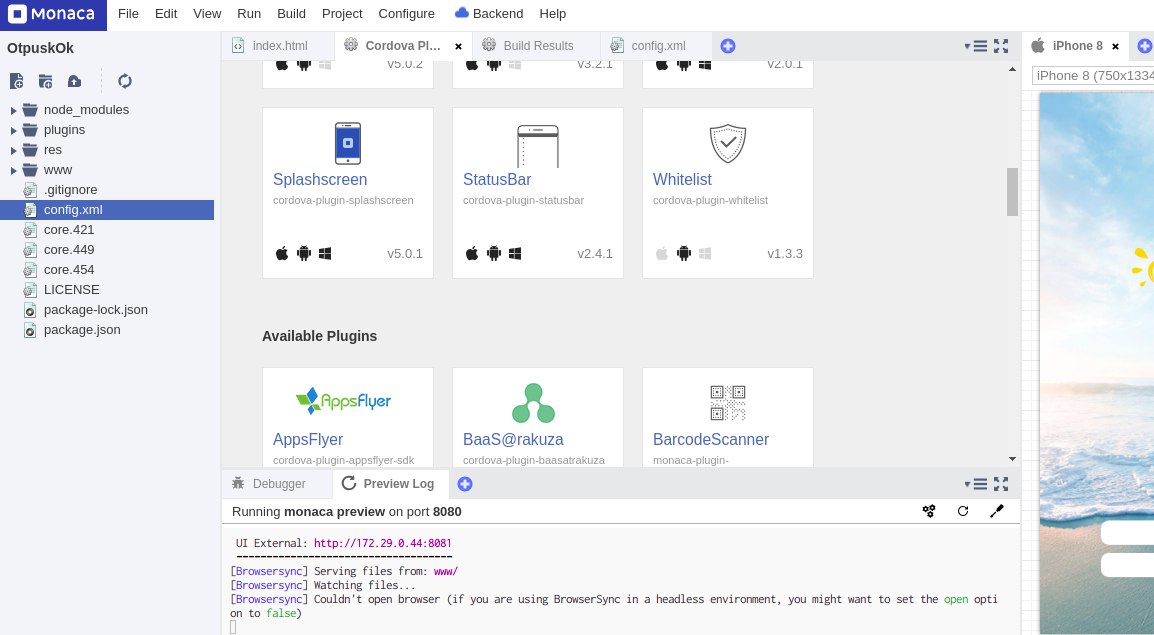Viewport: 1154px width, 635px height.
Task: Open the AppsFlyer plugin link
Action: click(308, 439)
